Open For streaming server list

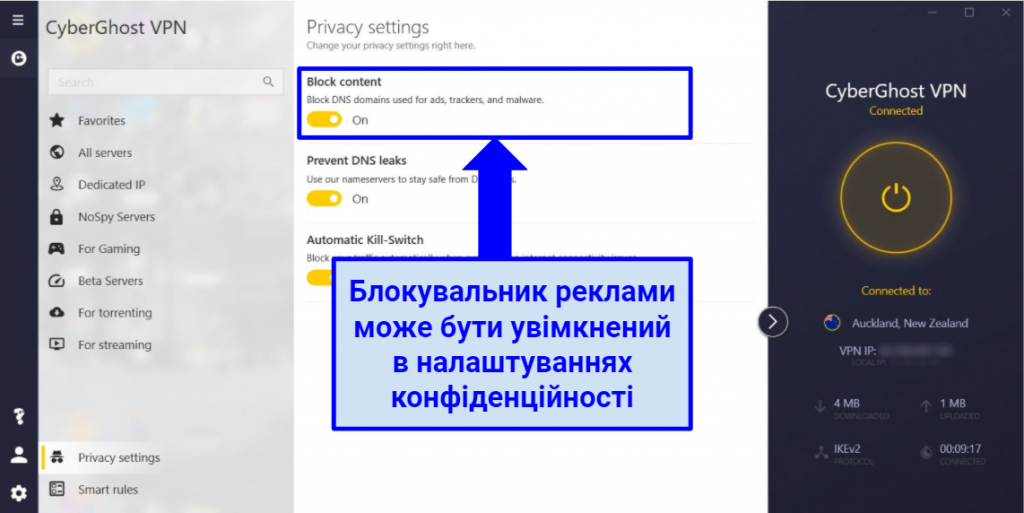[115, 345]
